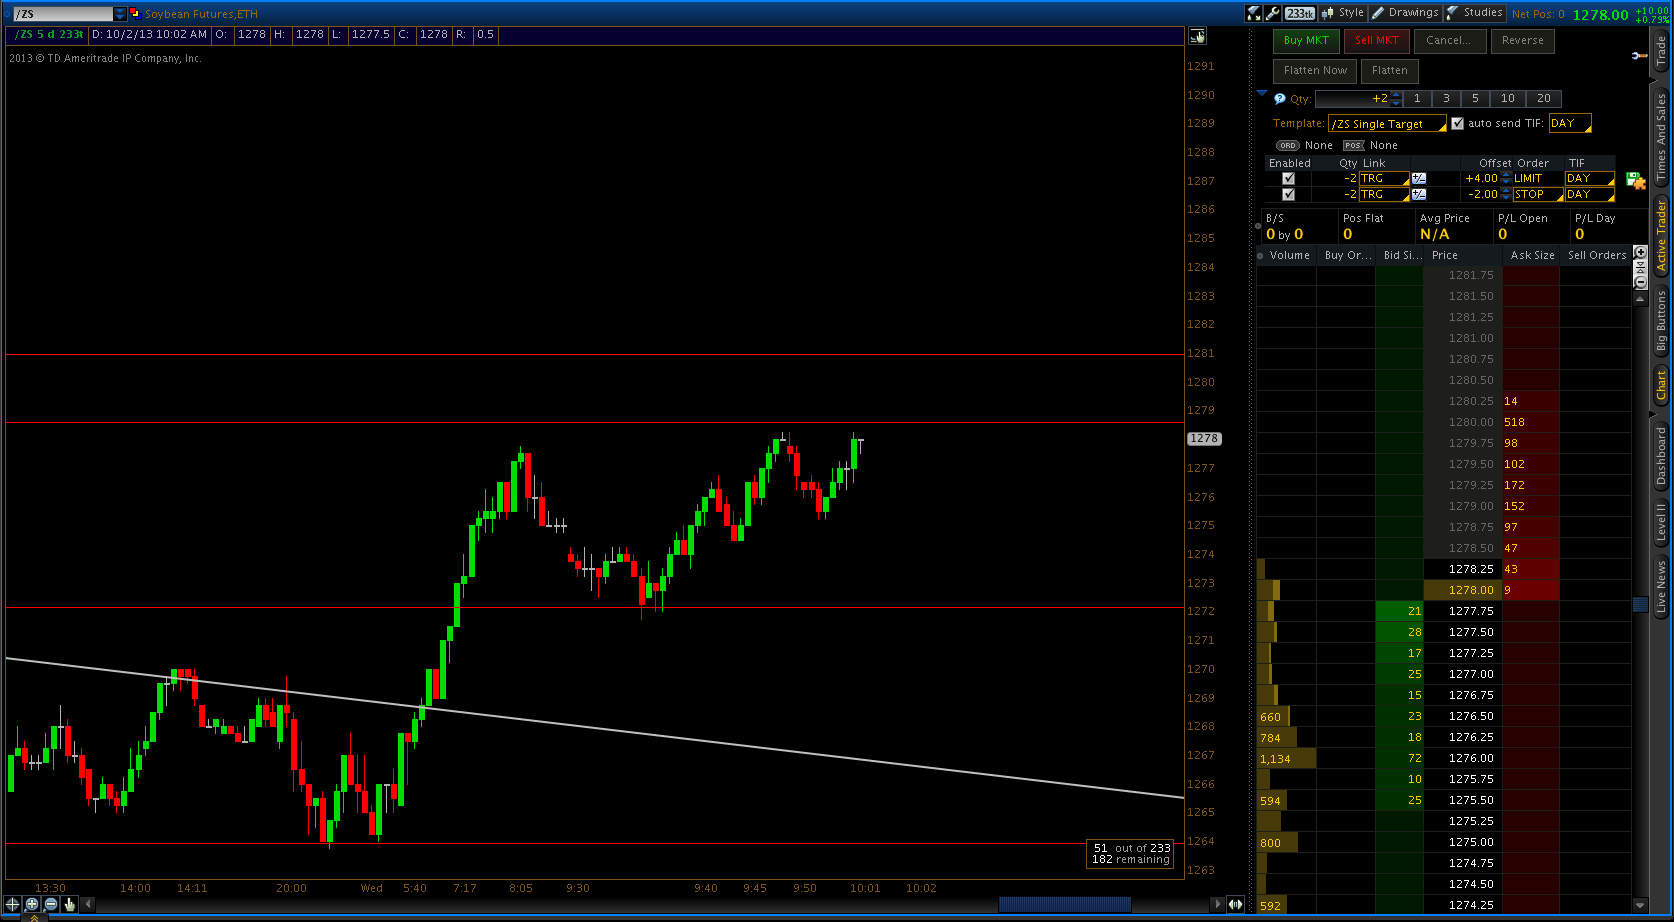Screen dimensions: 1674x922
Task: Click the +4.00 offset stepper arrows
Action: (x=1506, y=179)
